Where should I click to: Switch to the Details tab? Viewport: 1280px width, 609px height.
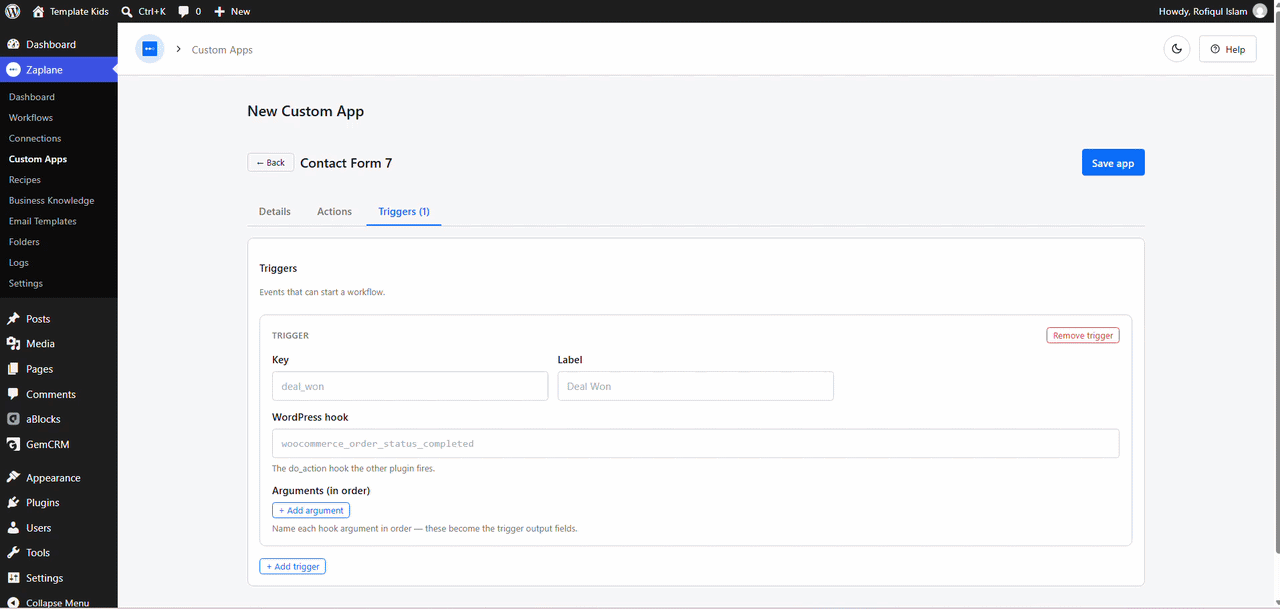275,212
